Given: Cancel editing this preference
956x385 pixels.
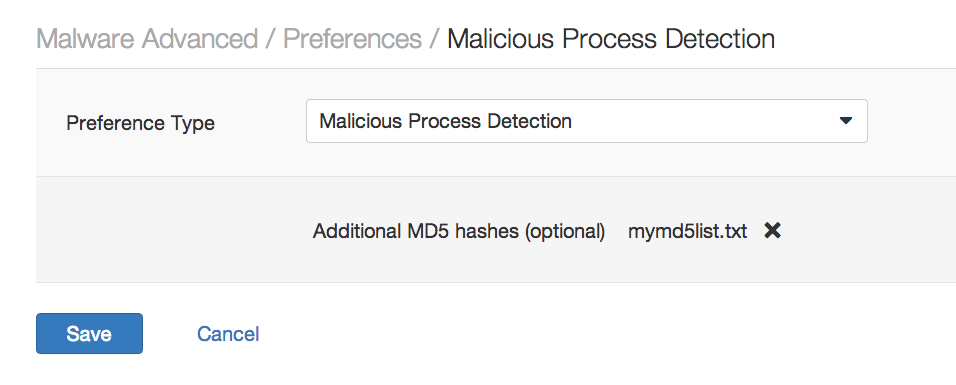Looking at the screenshot, I should coord(228,334).
